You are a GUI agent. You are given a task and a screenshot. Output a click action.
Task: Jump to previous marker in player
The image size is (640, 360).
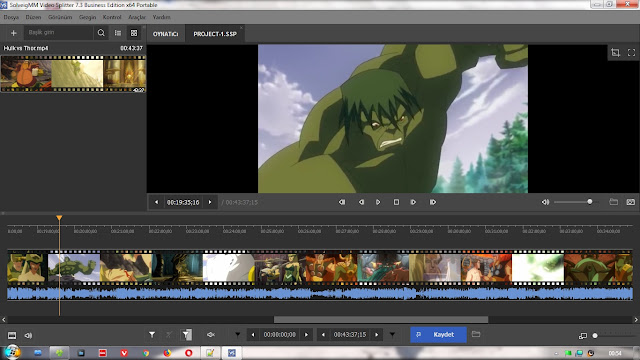pyautogui.click(x=342, y=202)
